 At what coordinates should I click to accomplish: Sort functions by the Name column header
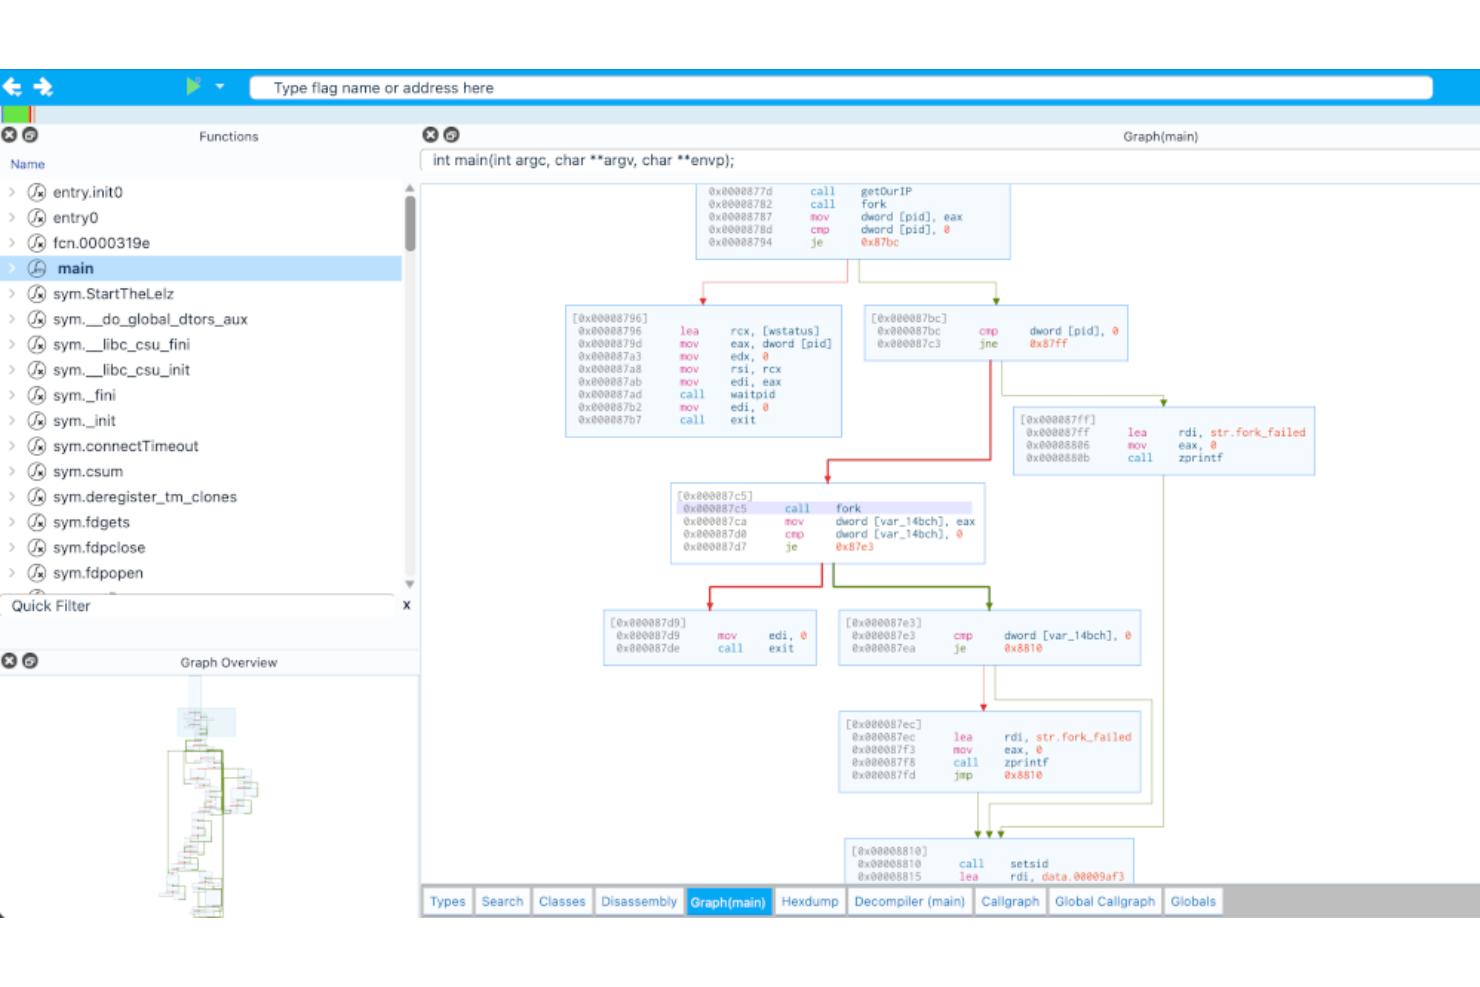pos(28,164)
